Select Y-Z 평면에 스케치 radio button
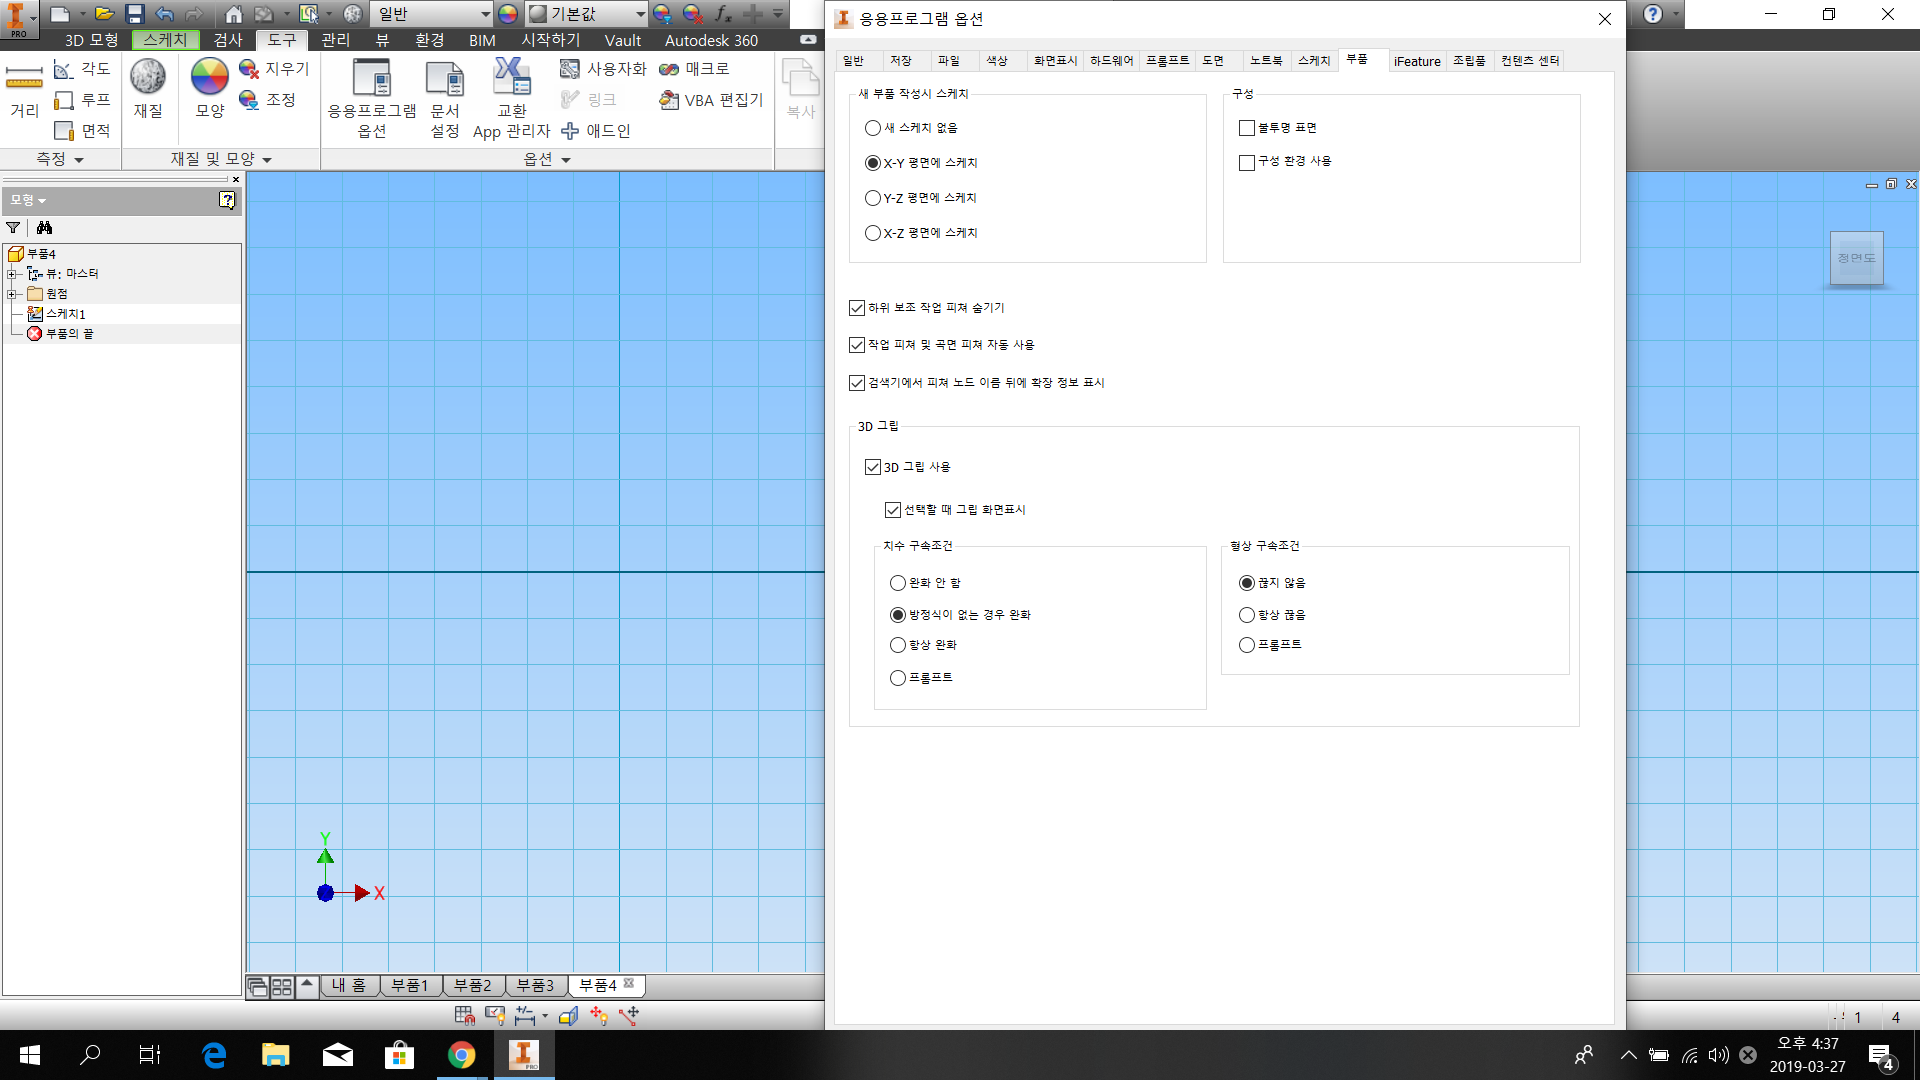Viewport: 1920px width, 1080px height. tap(873, 198)
